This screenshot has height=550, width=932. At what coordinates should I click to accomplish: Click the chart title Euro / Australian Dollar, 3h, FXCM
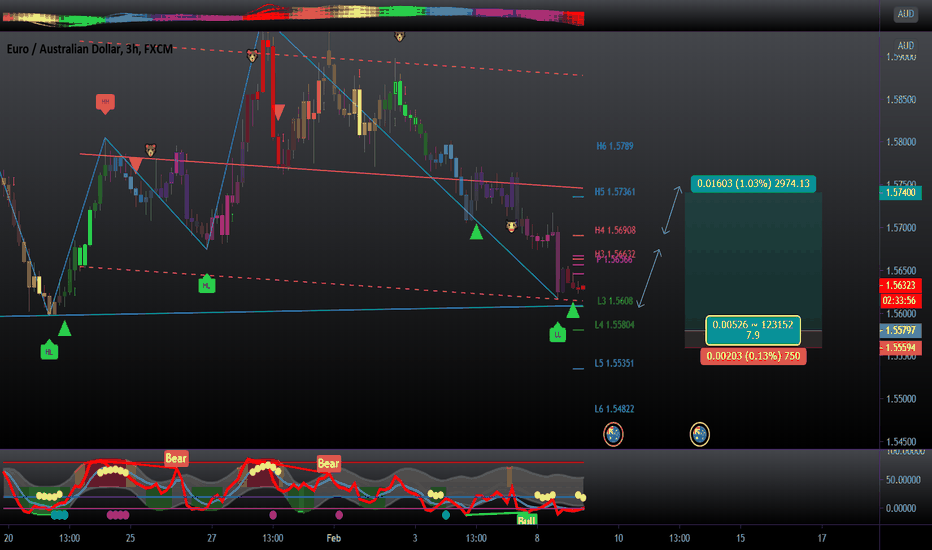point(90,49)
